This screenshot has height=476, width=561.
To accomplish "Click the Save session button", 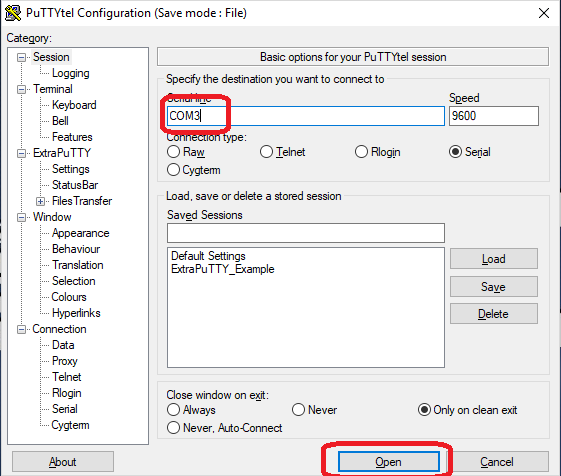I will [493, 286].
